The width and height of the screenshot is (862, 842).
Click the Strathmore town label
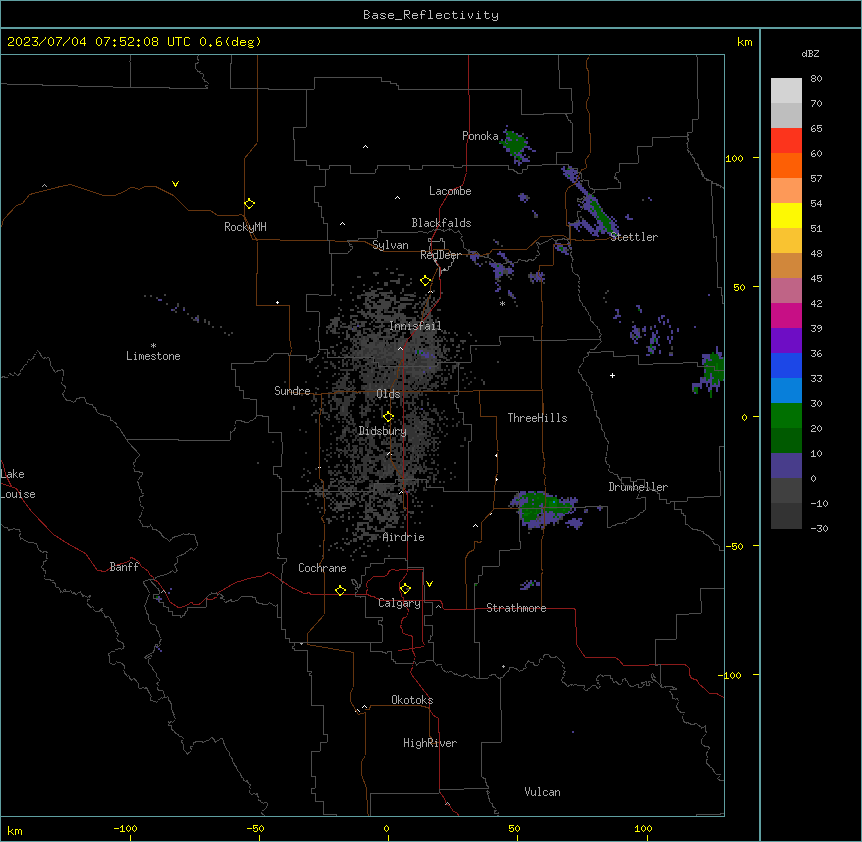[516, 608]
